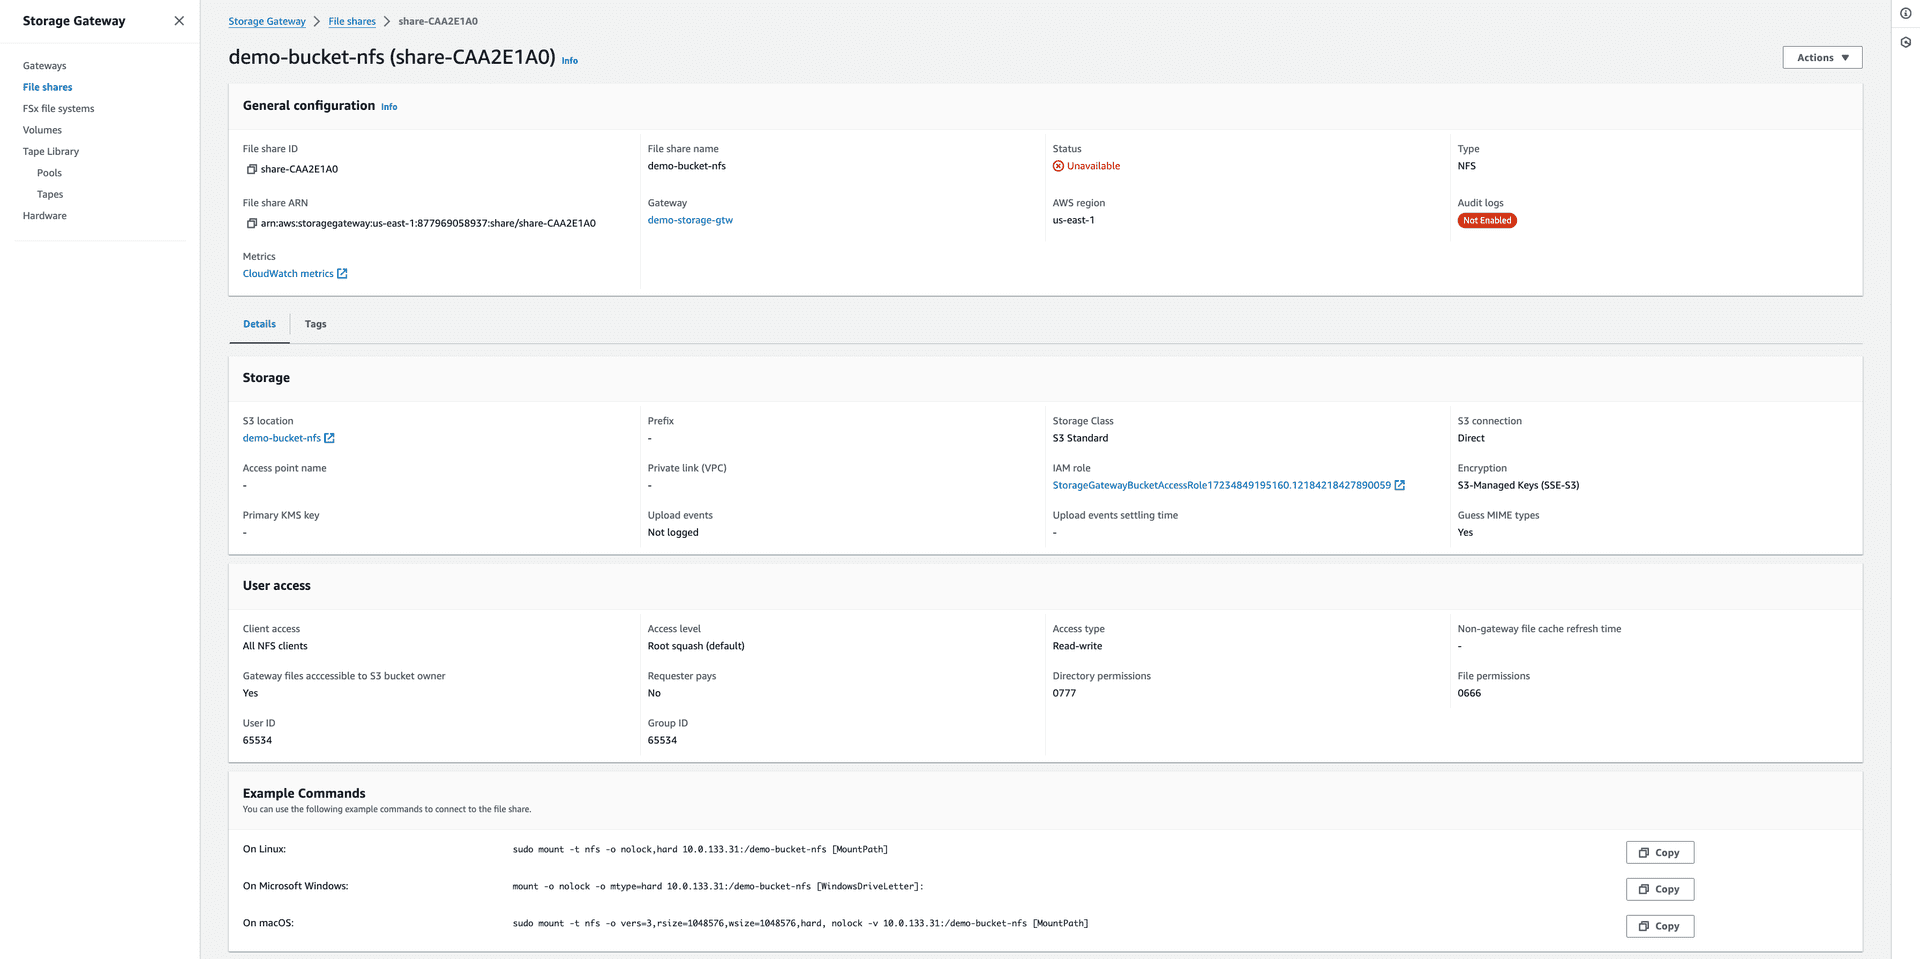Open CloudWatch metrics external link icon
Viewport: 1920px width, 959px height.
click(342, 274)
